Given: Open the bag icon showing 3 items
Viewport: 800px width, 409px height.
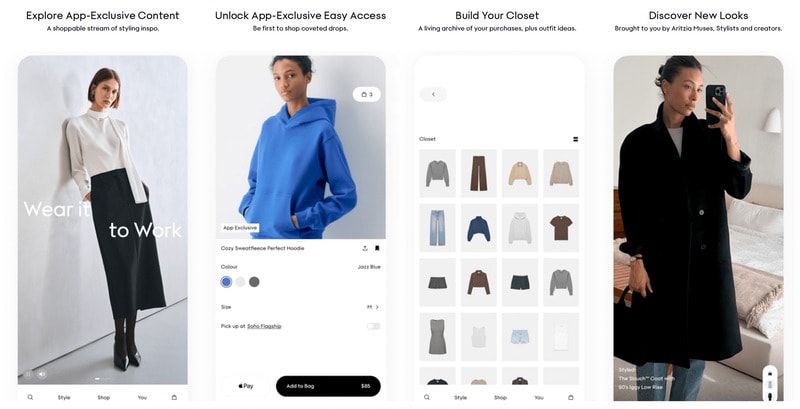Looking at the screenshot, I should click(367, 94).
